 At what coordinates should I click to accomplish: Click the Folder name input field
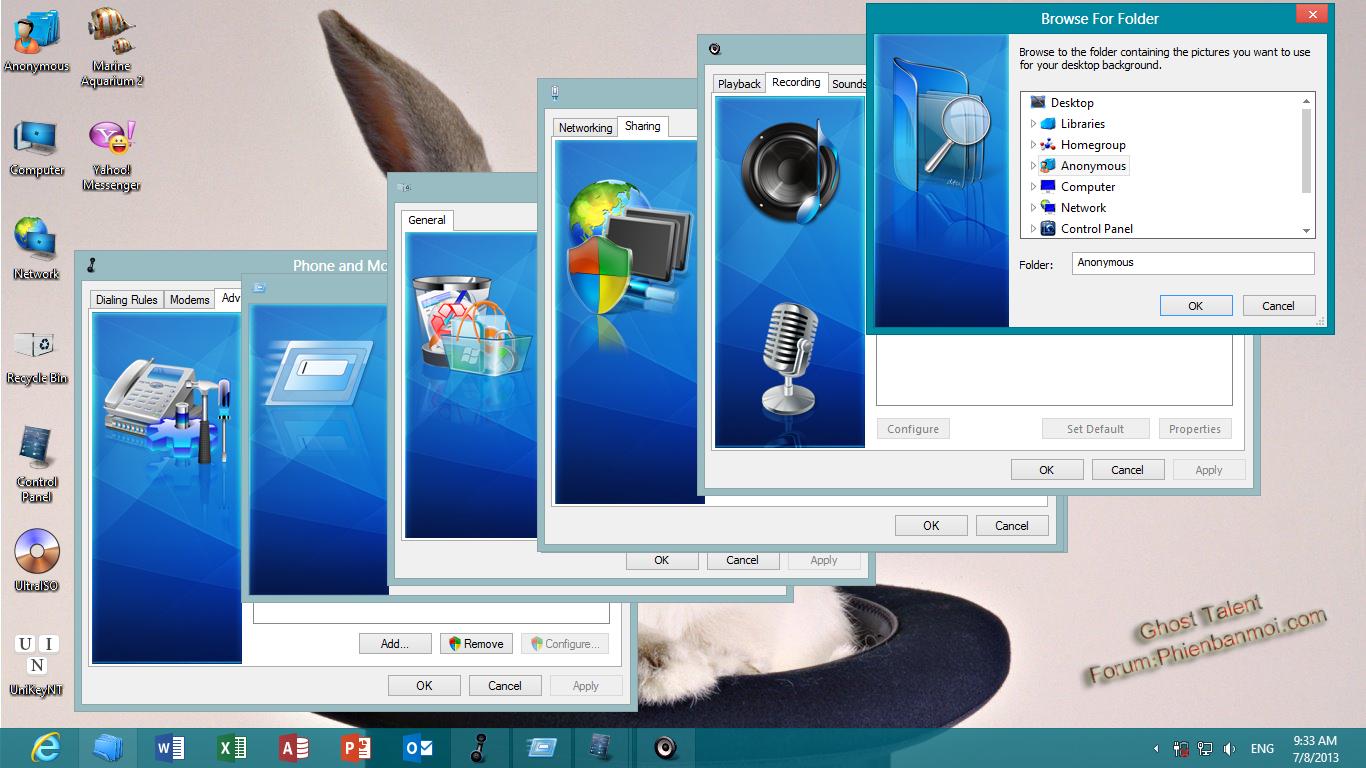click(1192, 263)
